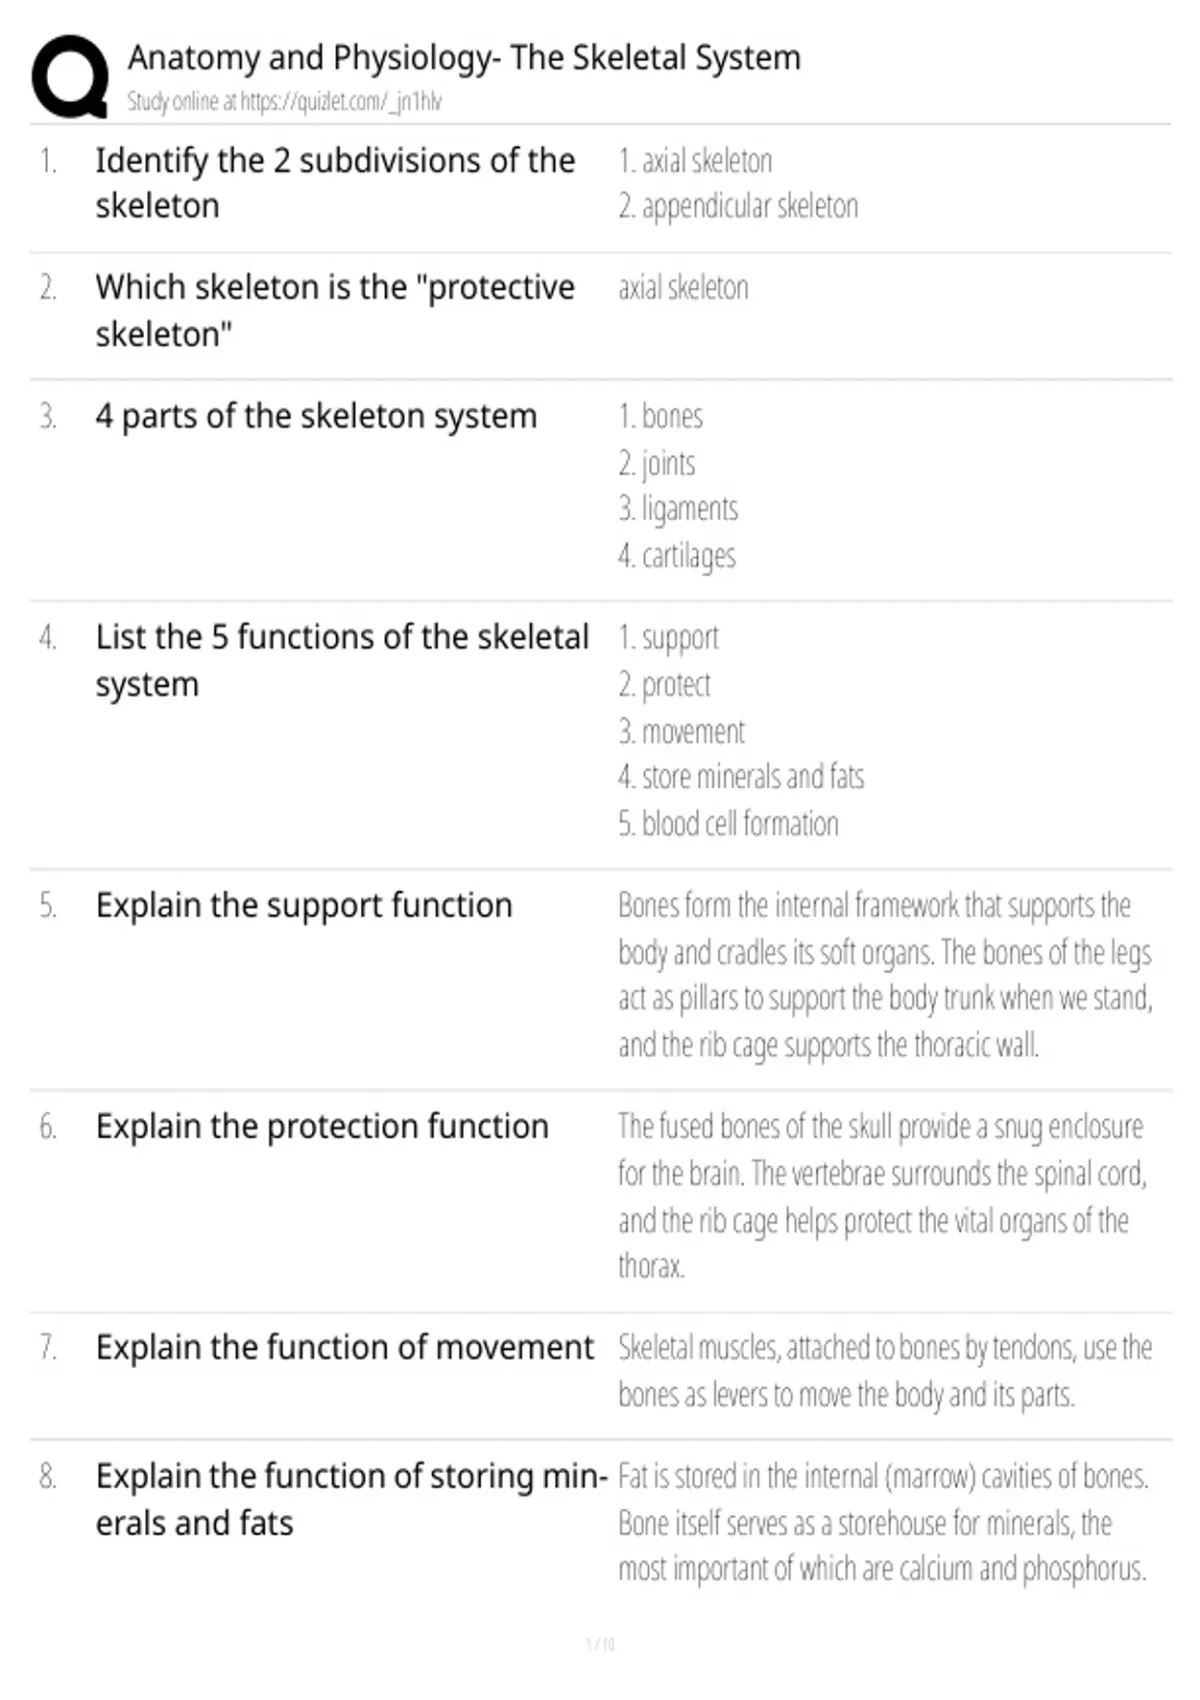Select 'List the 5 functions' question
Screen dimensions: 1200x1700
pyautogui.click(x=342, y=660)
